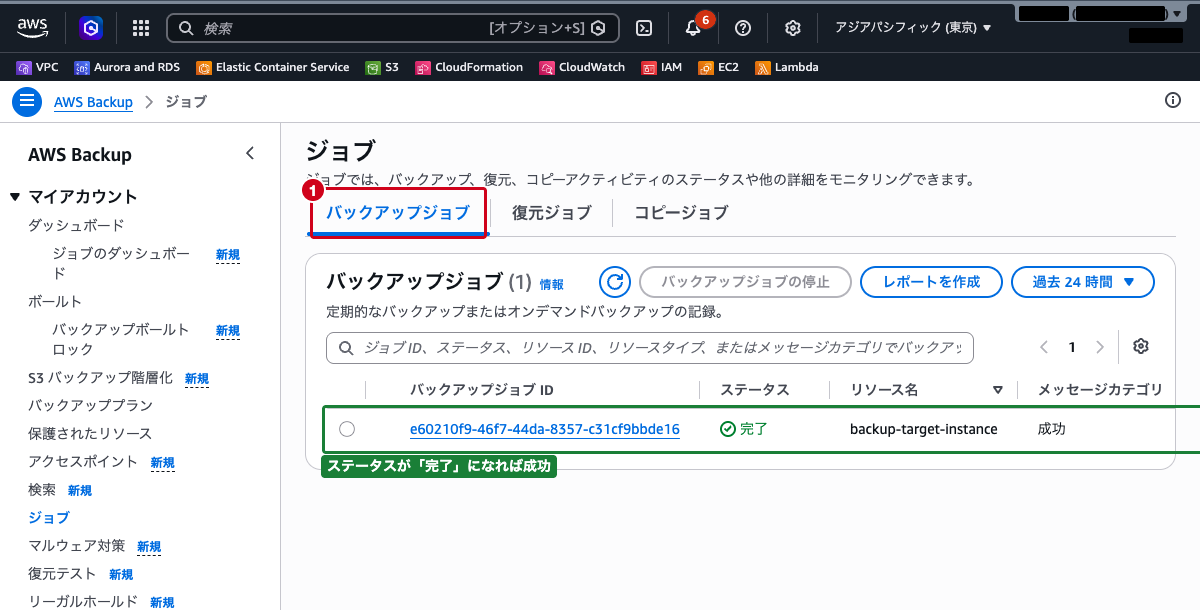The width and height of the screenshot is (1200, 610).
Task: Open ダッシュボード in sidebar
Action: [x=76, y=225]
